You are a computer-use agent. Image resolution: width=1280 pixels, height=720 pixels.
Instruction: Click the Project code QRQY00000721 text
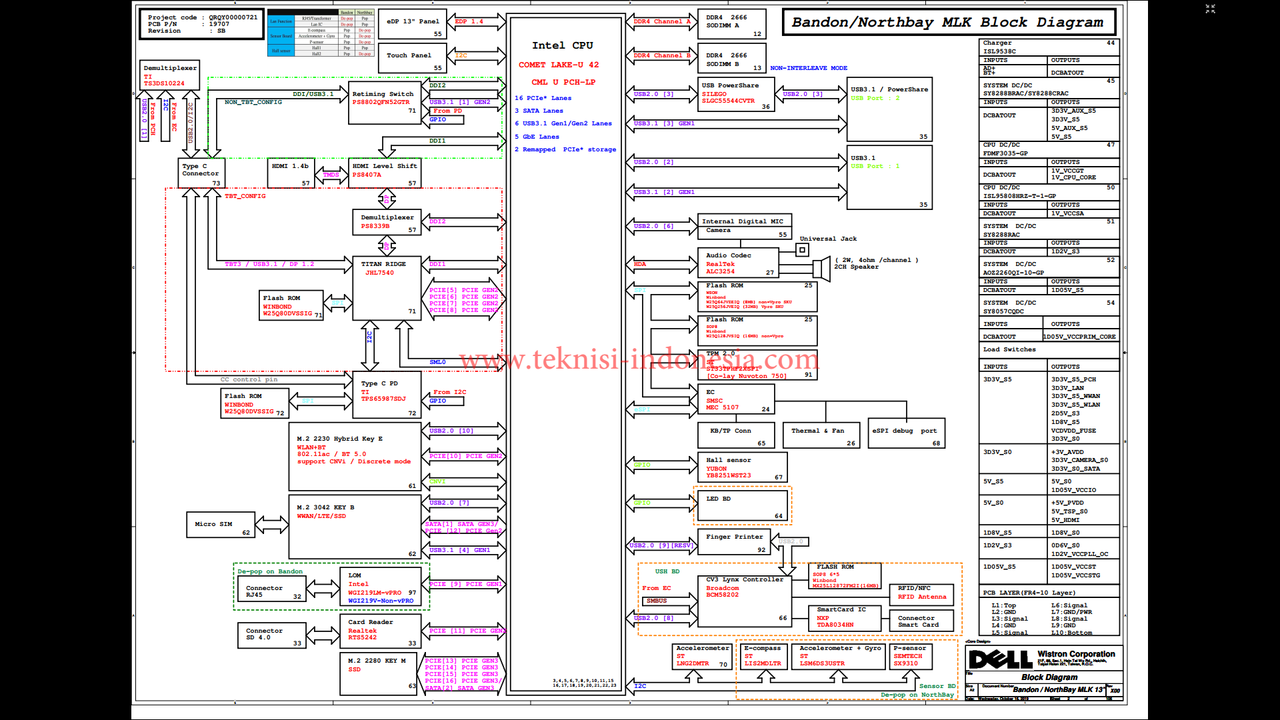point(203,17)
